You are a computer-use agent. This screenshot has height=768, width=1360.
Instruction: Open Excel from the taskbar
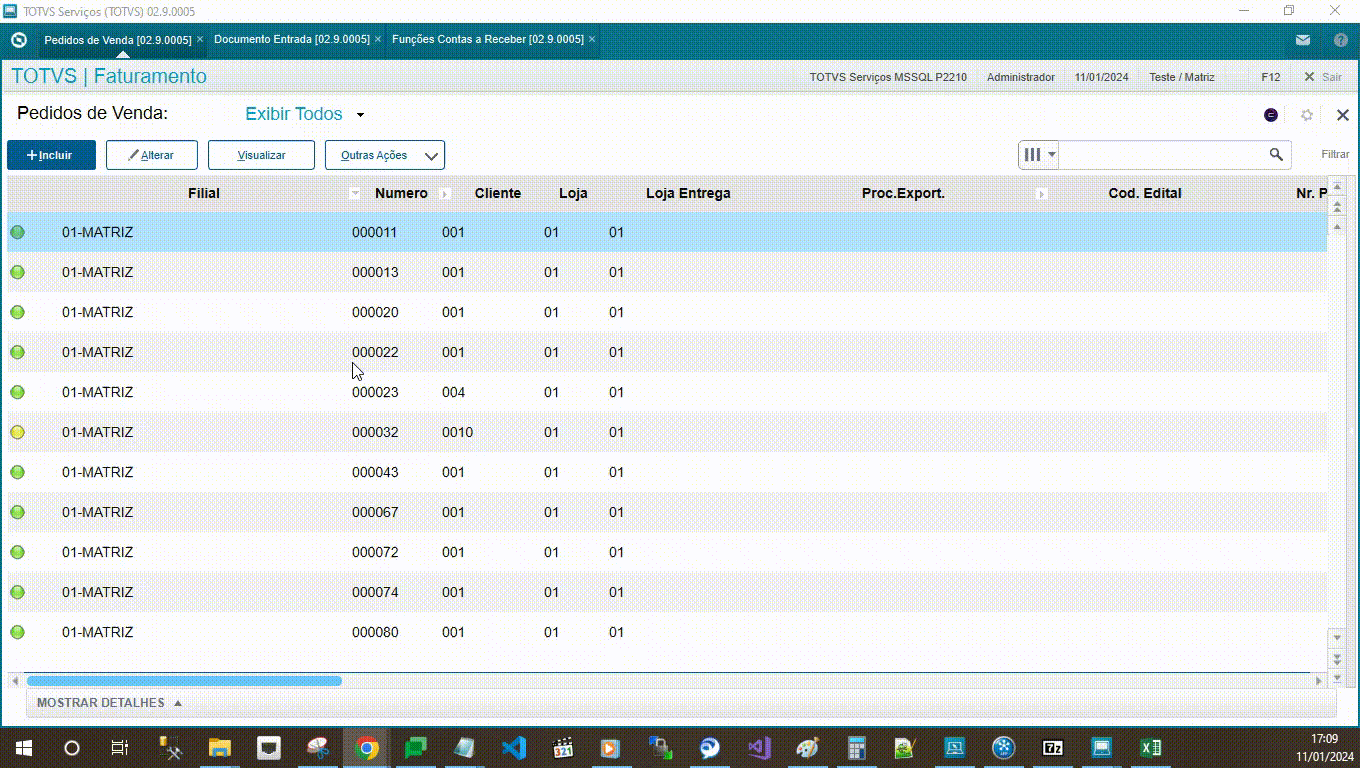(1151, 748)
